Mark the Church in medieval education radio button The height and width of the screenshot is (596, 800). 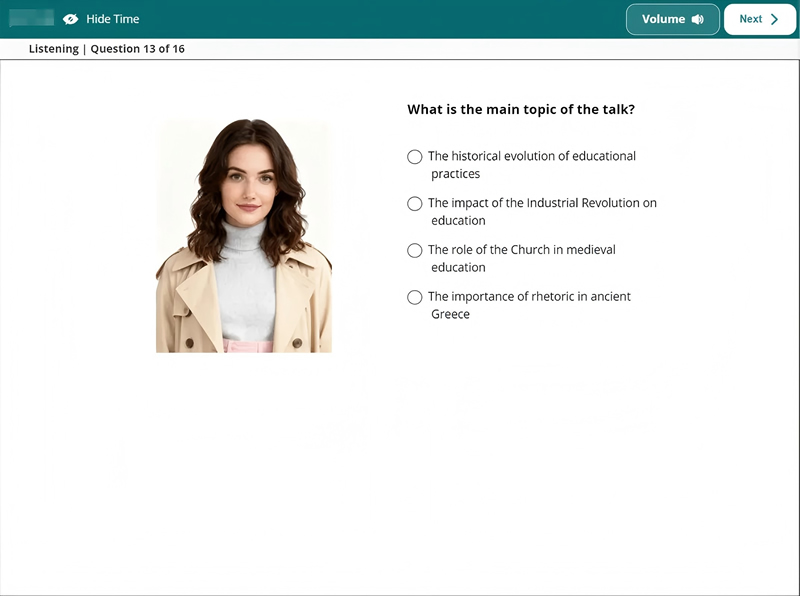(415, 251)
